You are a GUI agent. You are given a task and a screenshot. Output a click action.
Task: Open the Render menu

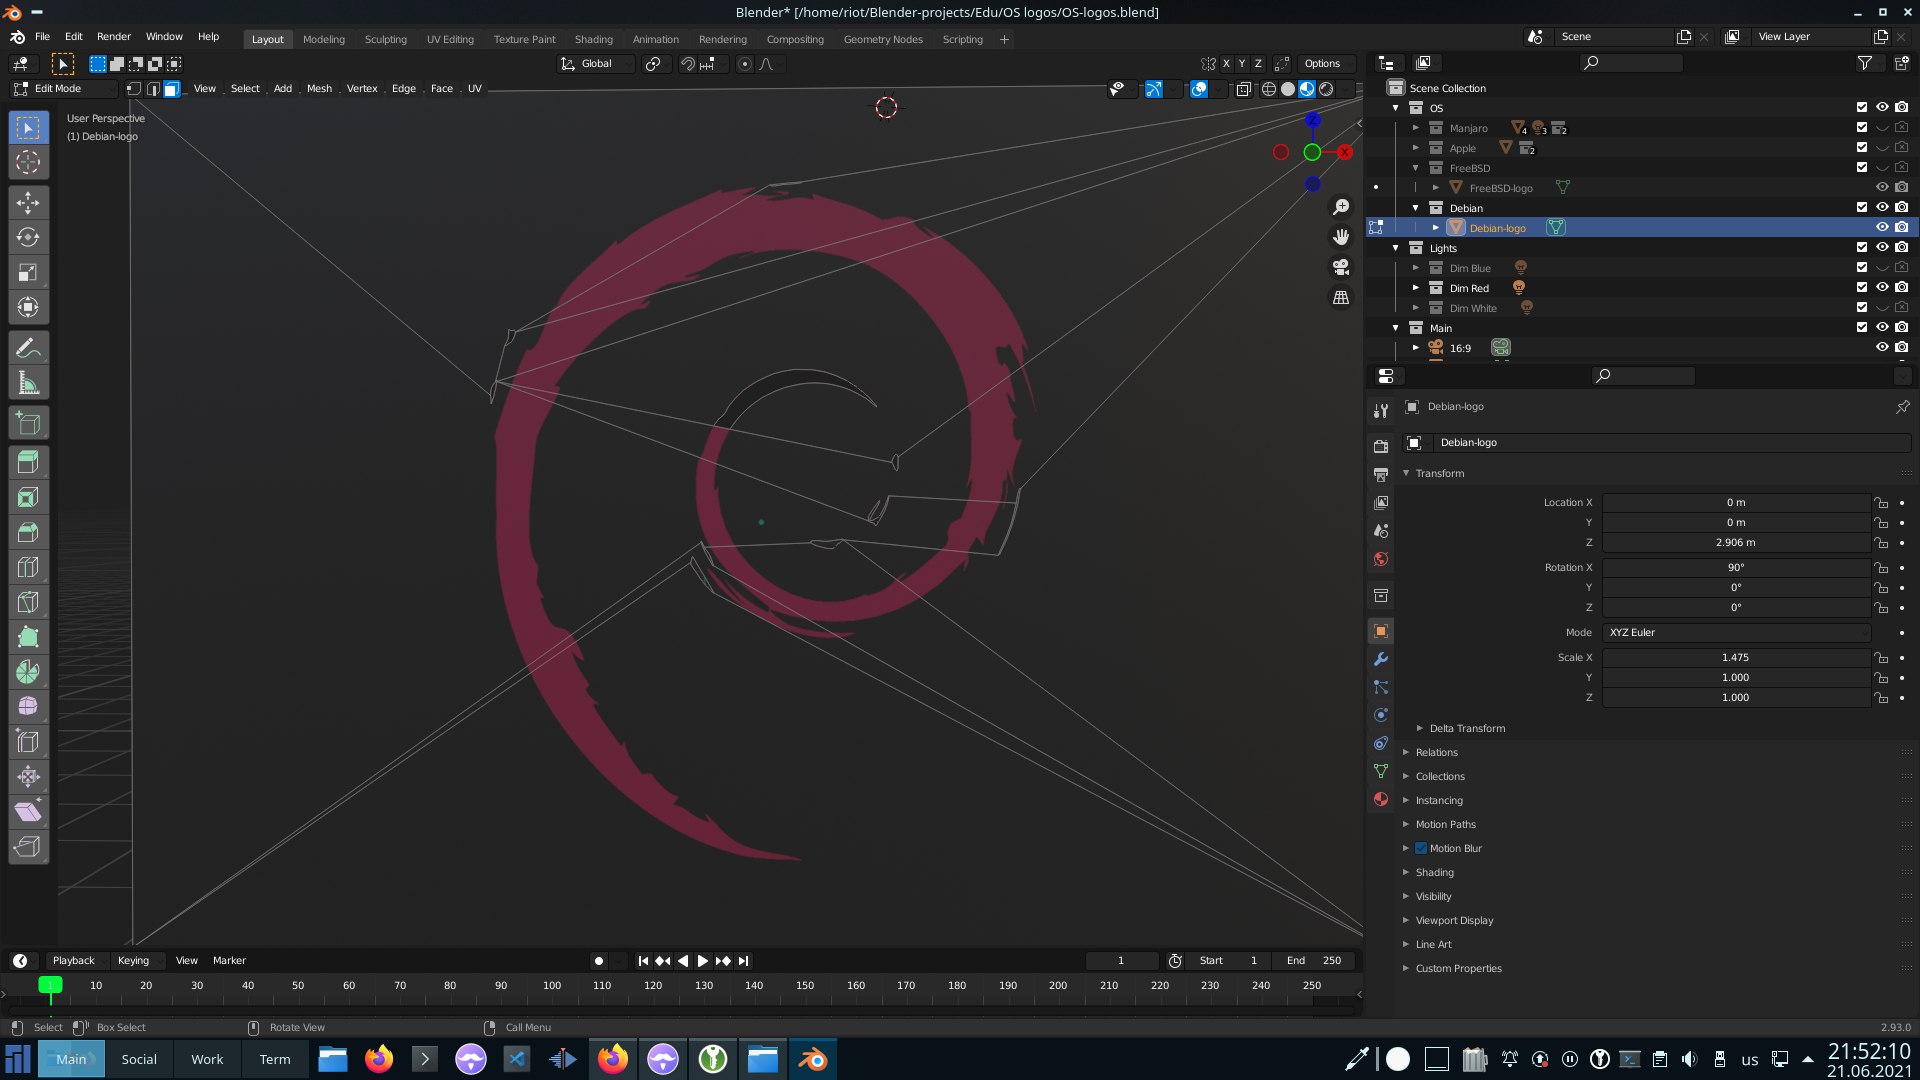point(113,37)
